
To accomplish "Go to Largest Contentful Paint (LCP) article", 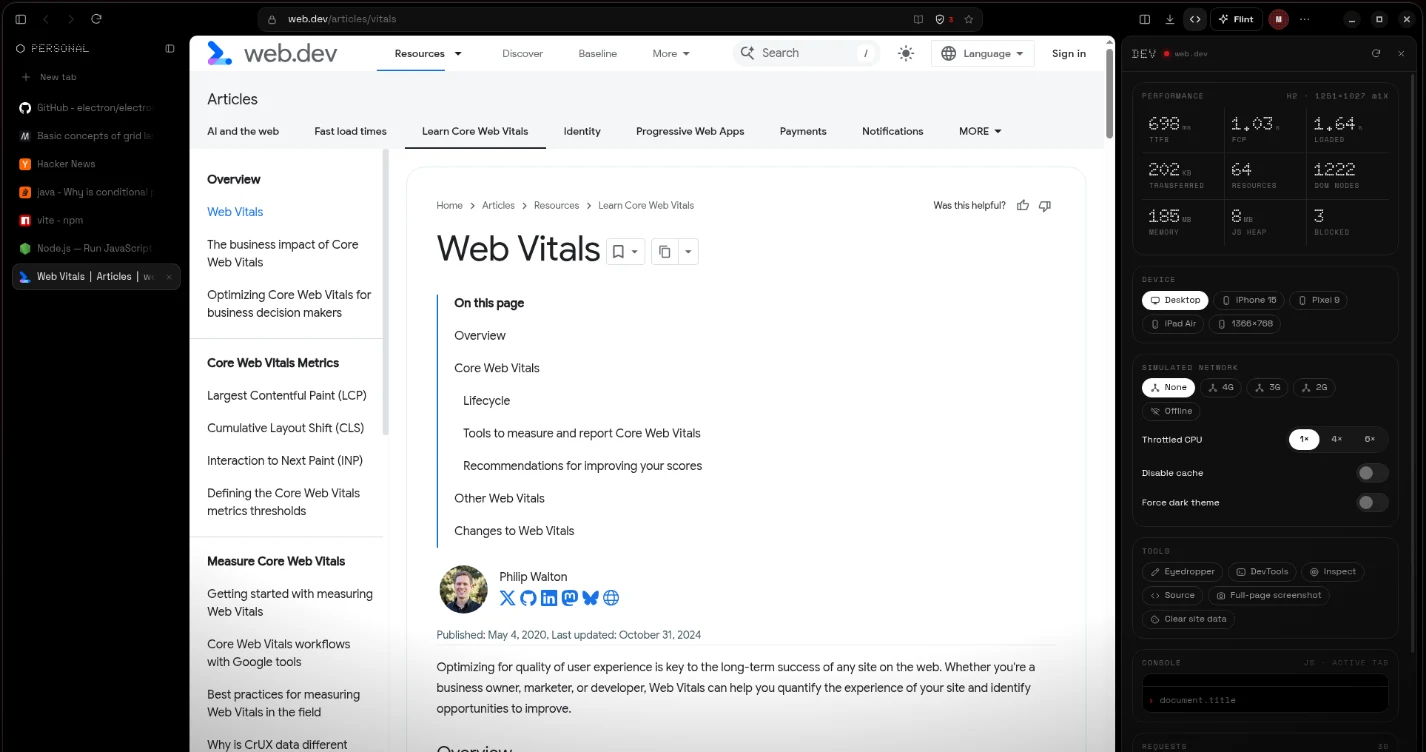I will [287, 396].
